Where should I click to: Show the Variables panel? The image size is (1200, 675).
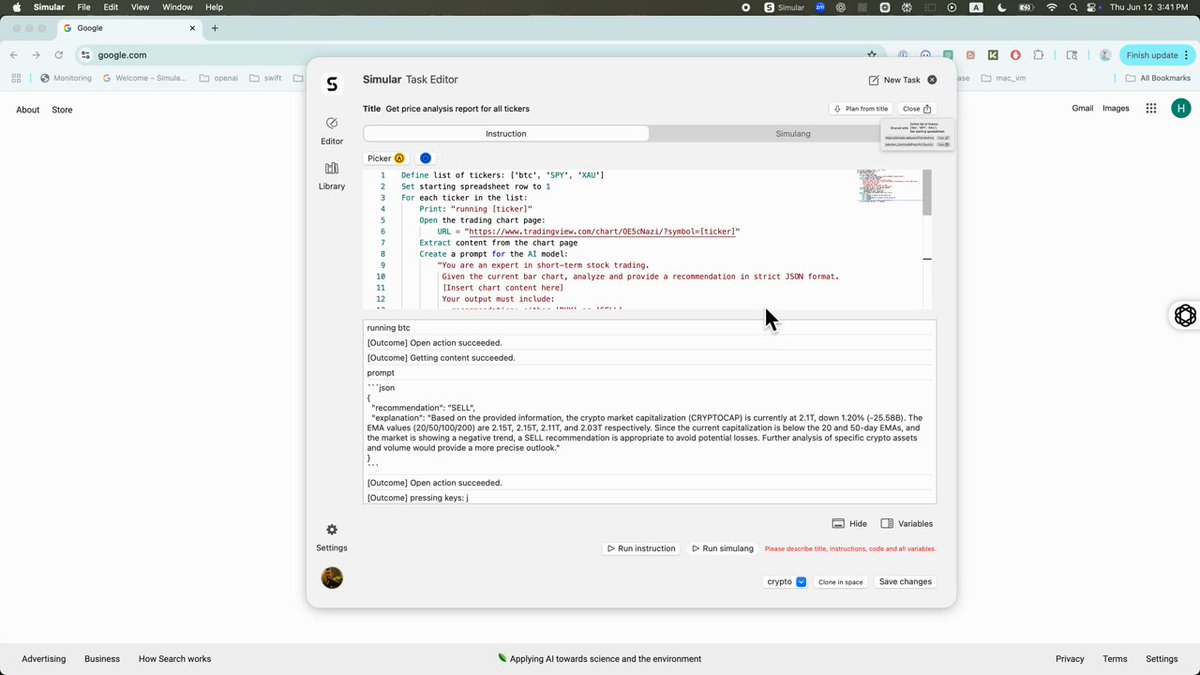tap(907, 524)
